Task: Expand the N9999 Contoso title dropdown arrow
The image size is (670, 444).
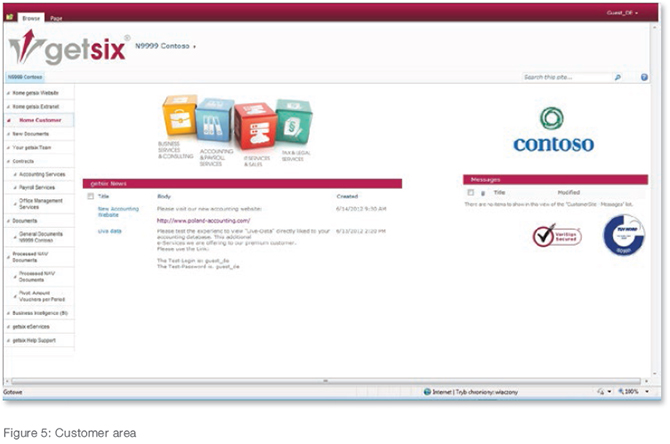Action: pyautogui.click(x=194, y=47)
